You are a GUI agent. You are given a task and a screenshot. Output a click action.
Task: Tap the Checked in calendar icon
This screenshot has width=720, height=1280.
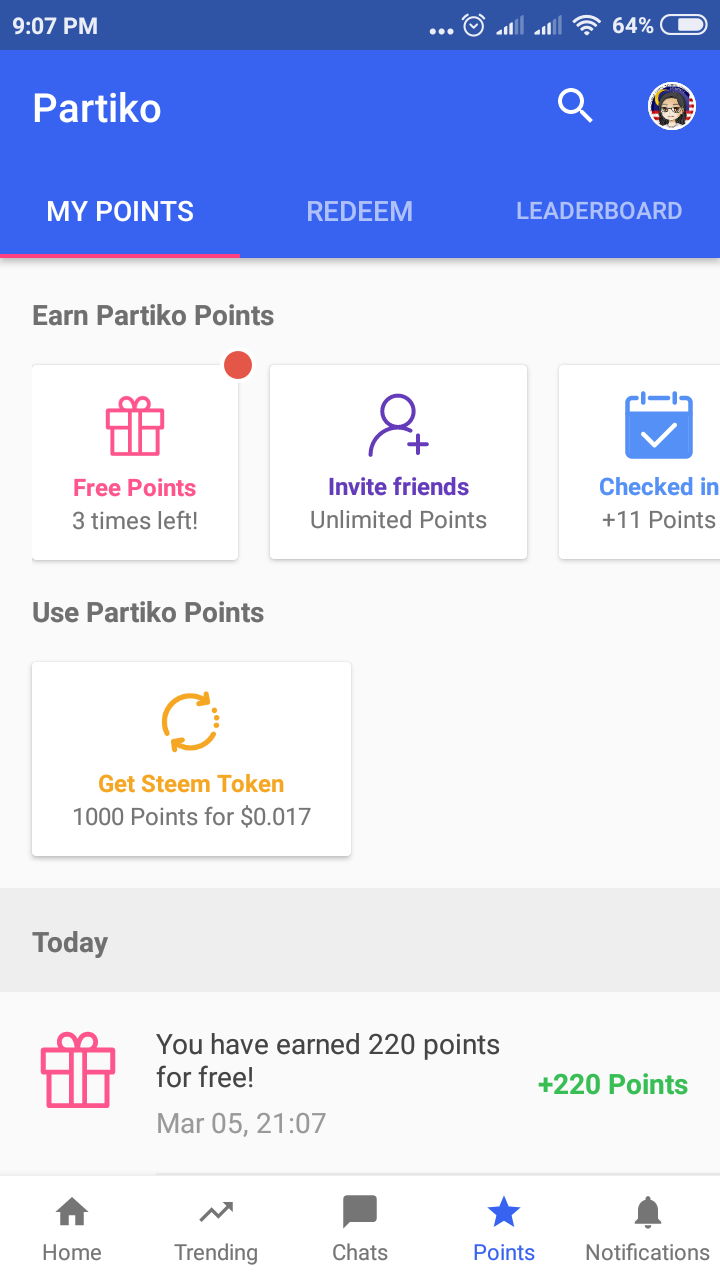tap(658, 426)
